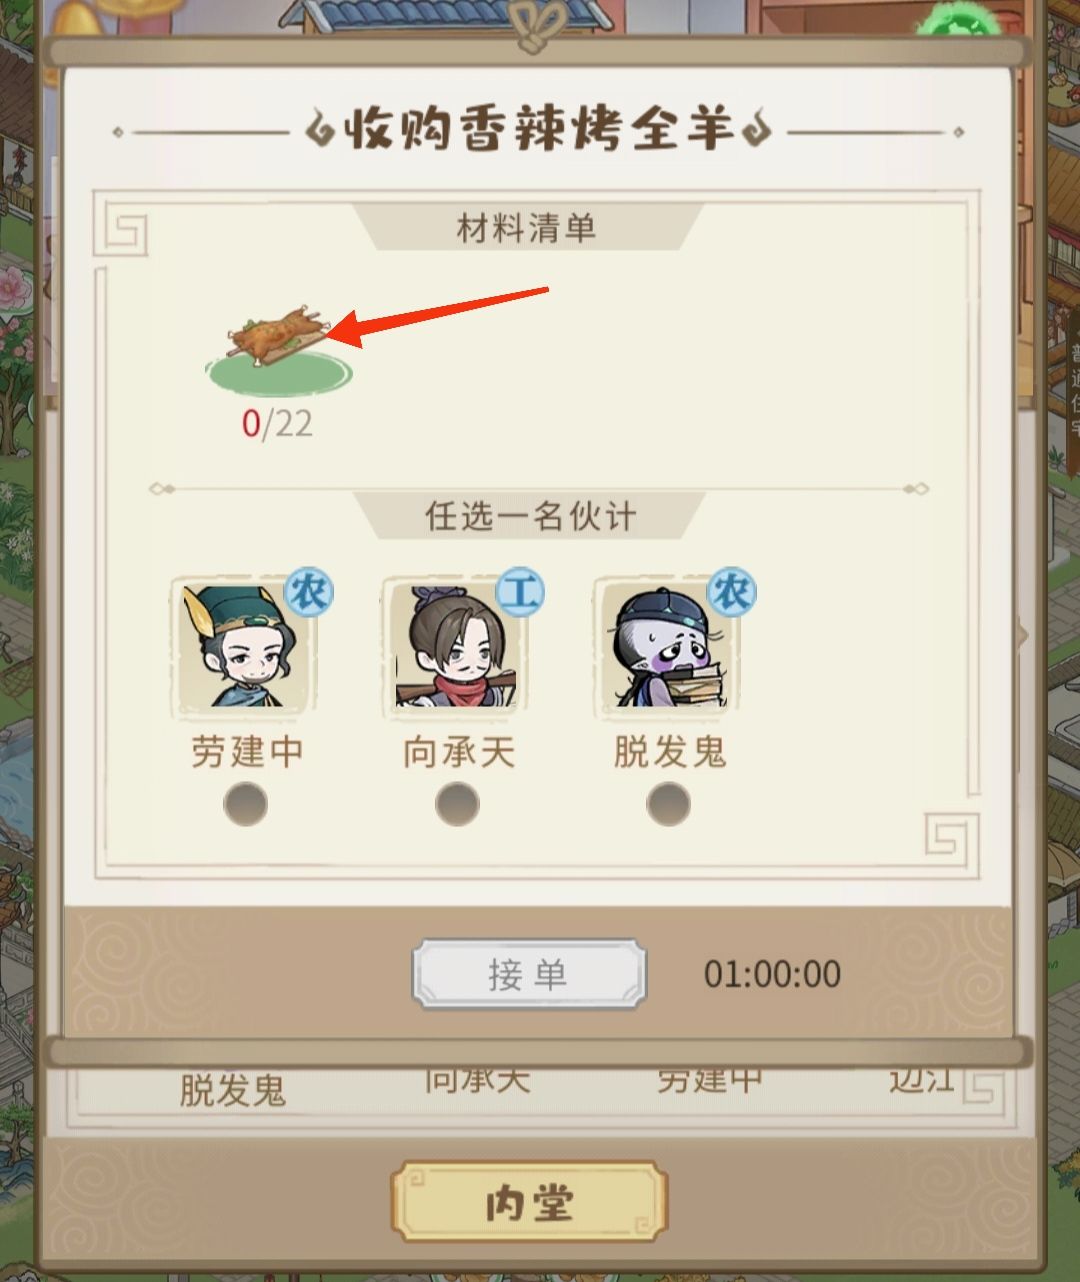Click the 0/22 quantity counter

click(x=277, y=423)
